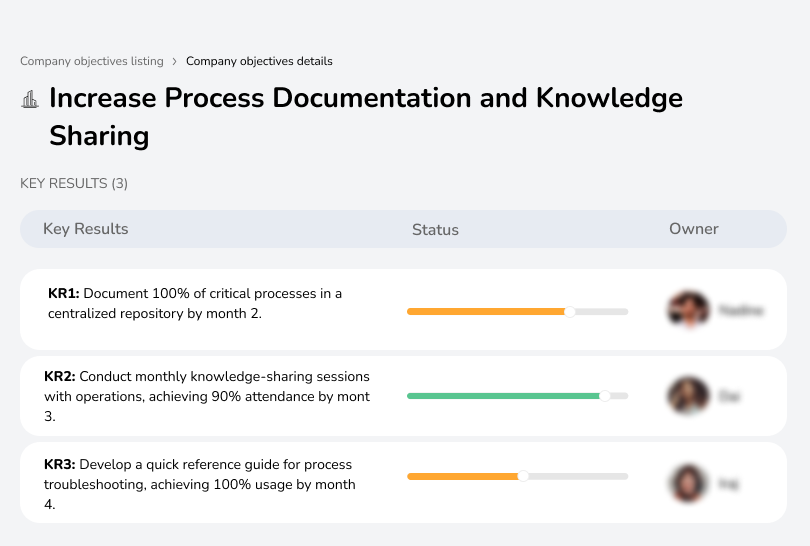This screenshot has height=546, width=810.
Task: Click the company building icon beside the title
Action: [x=30, y=99]
